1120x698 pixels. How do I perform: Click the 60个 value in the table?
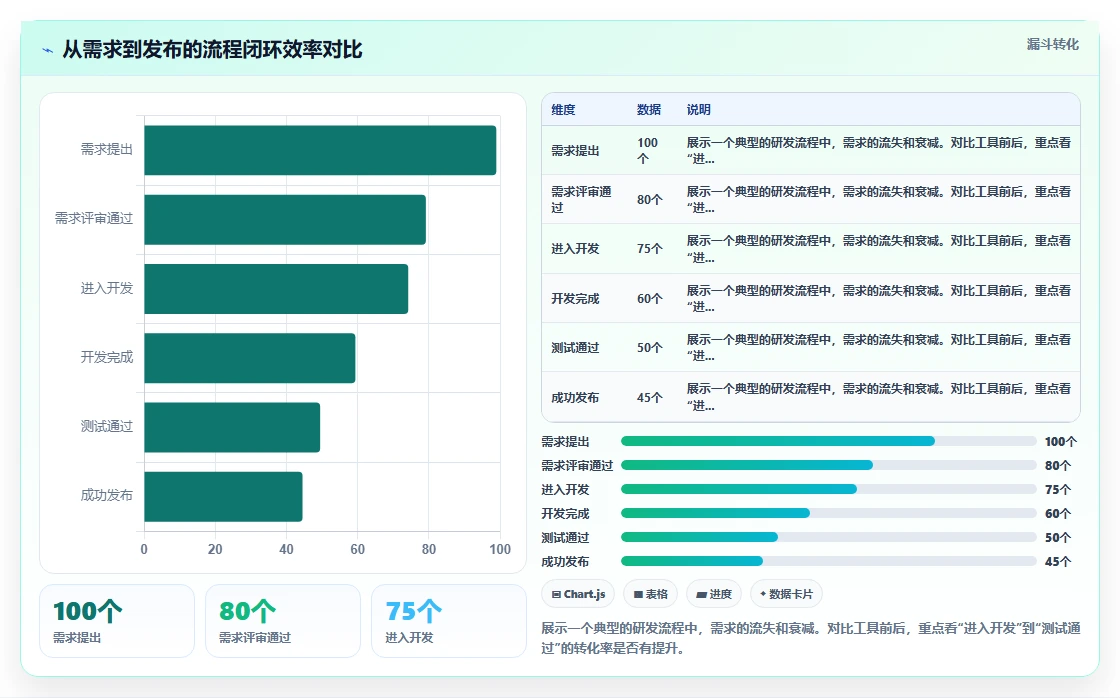click(650, 299)
